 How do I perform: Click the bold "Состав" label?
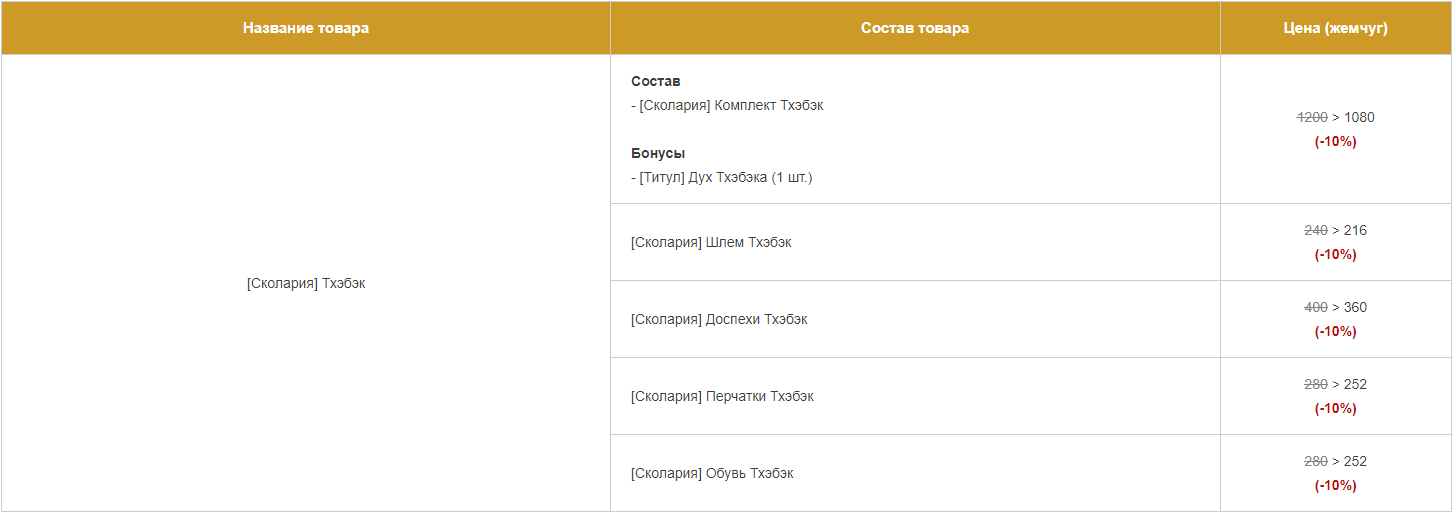tap(655, 81)
